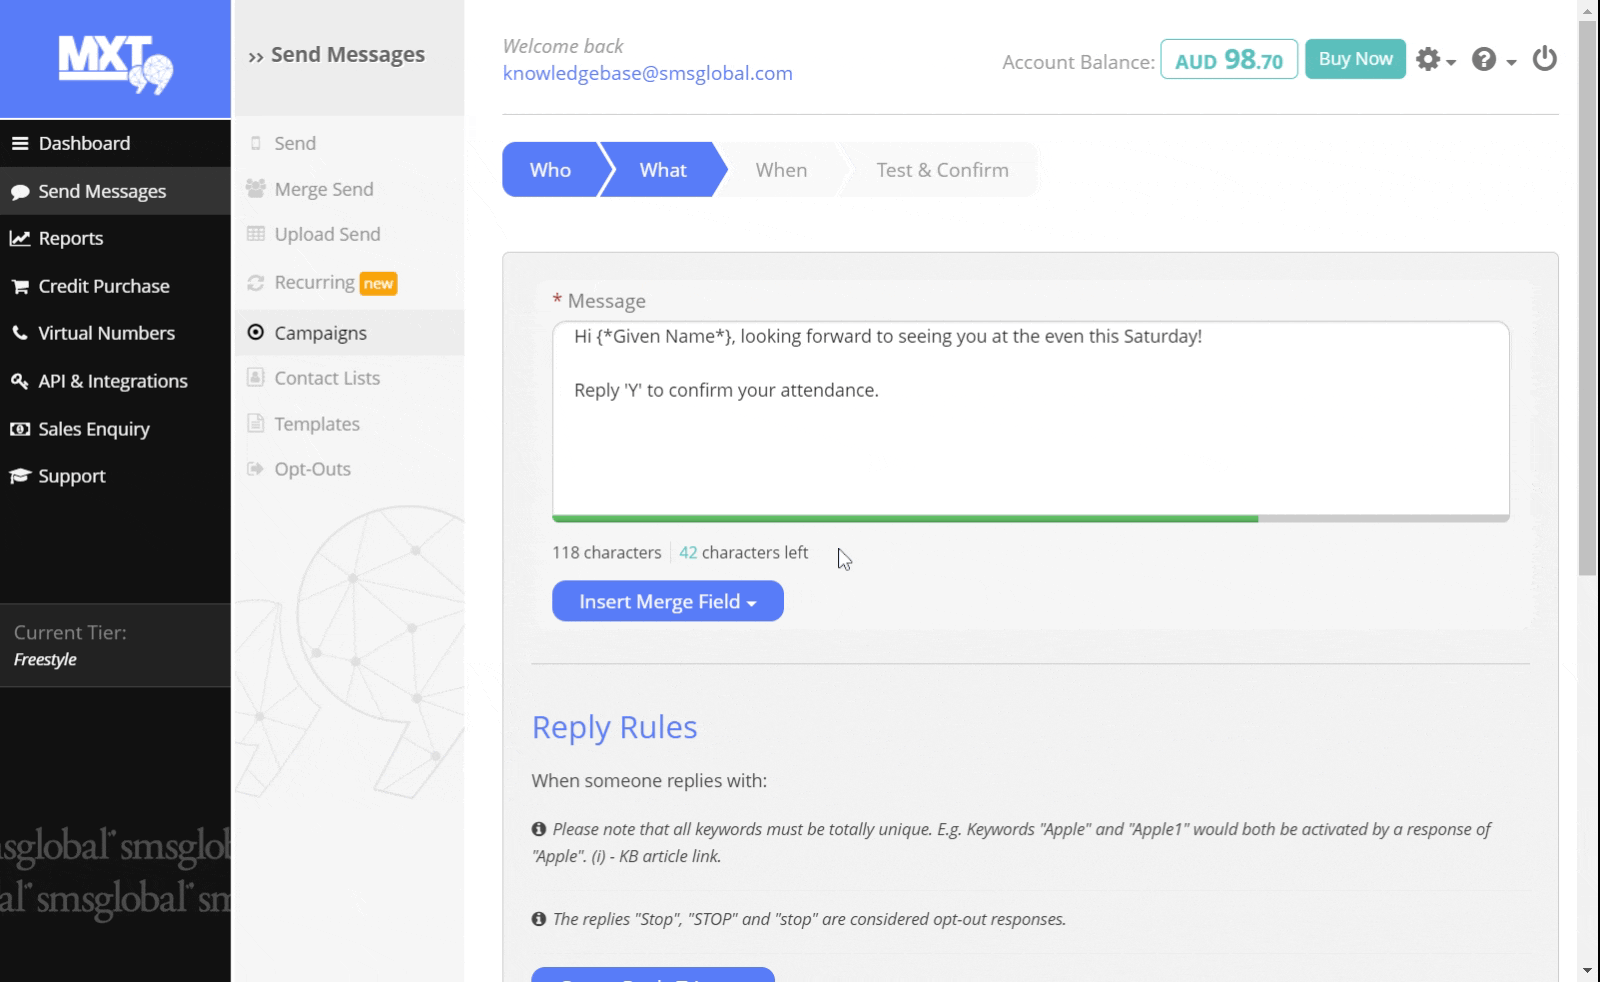Click the Reports chart icon
1600x982 pixels.
point(19,238)
